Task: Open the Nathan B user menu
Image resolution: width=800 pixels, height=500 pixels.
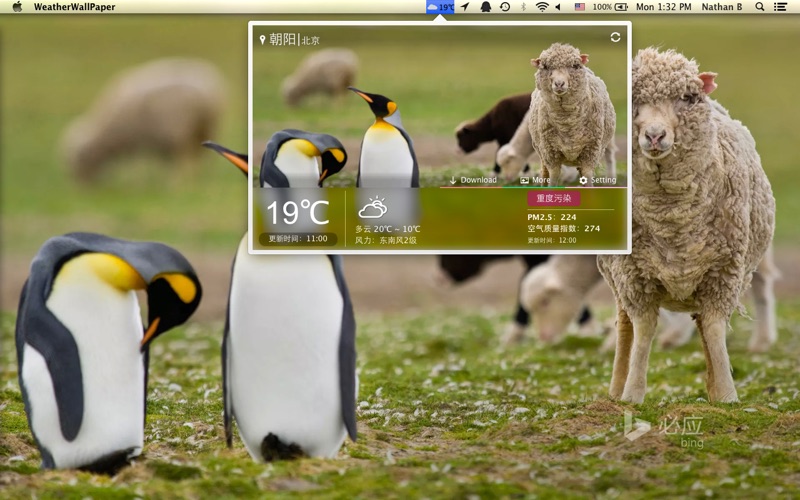Action: pyautogui.click(x=723, y=7)
